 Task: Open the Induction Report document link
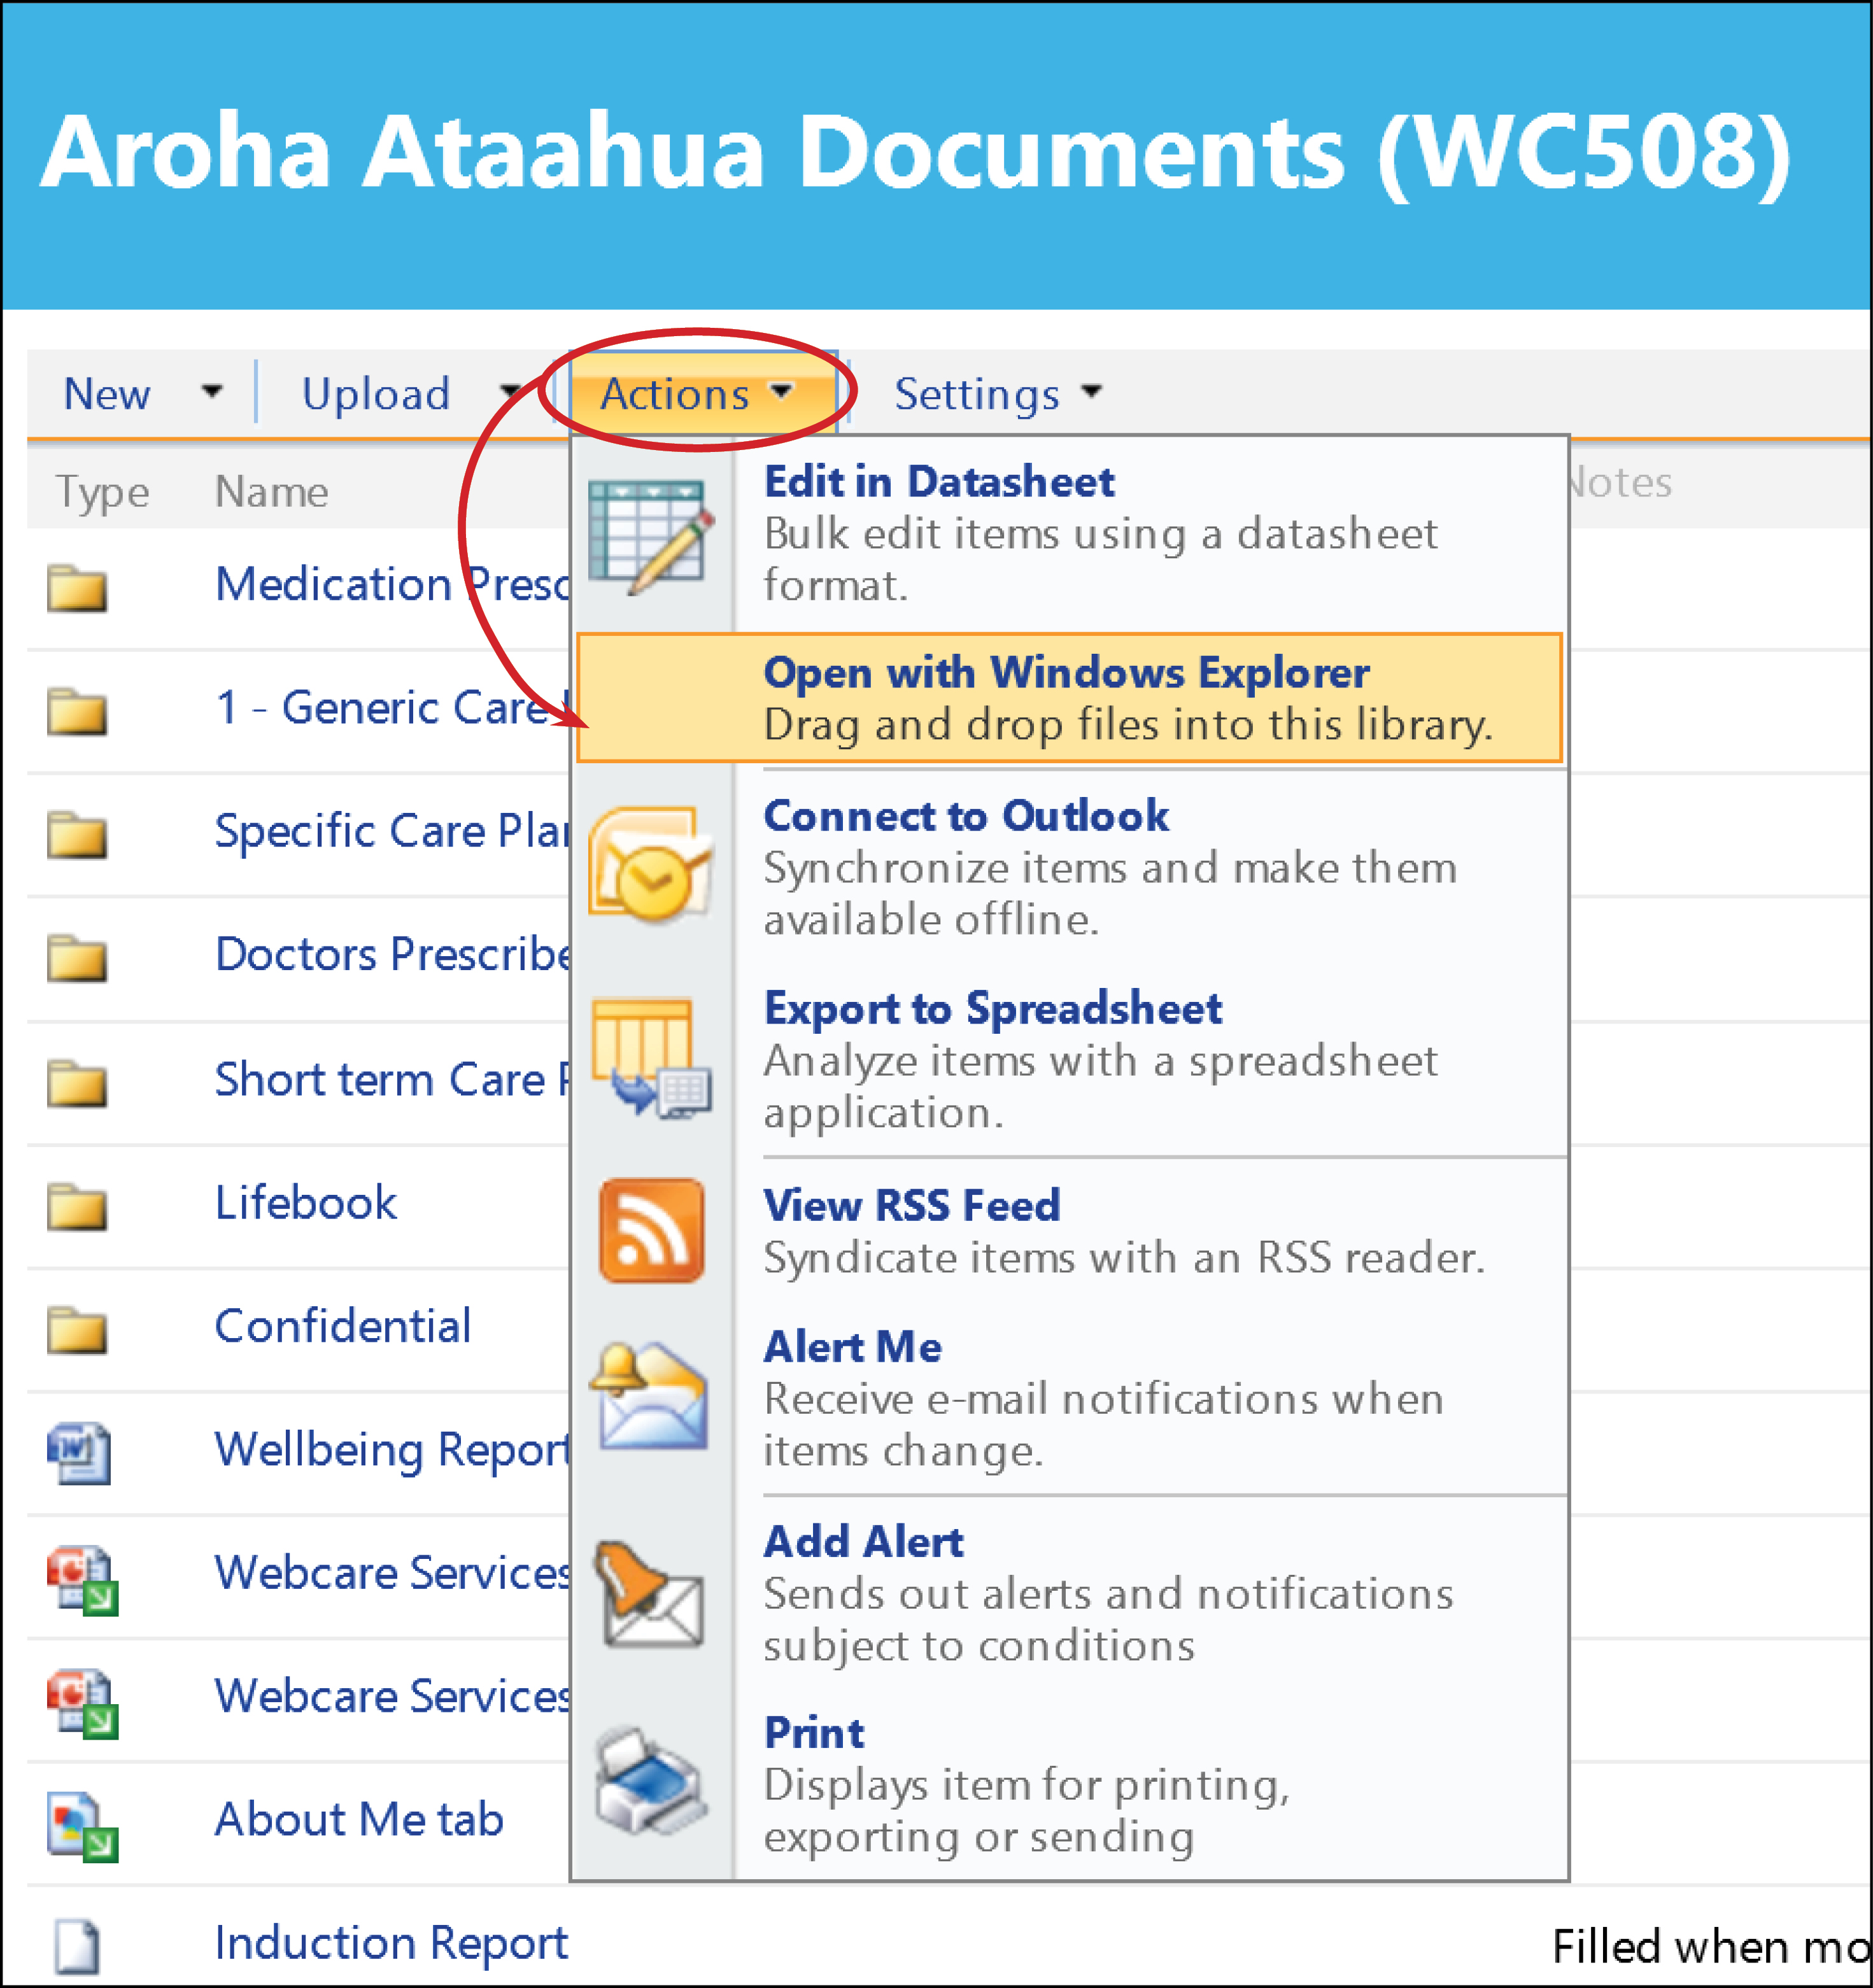pyautogui.click(x=391, y=1943)
